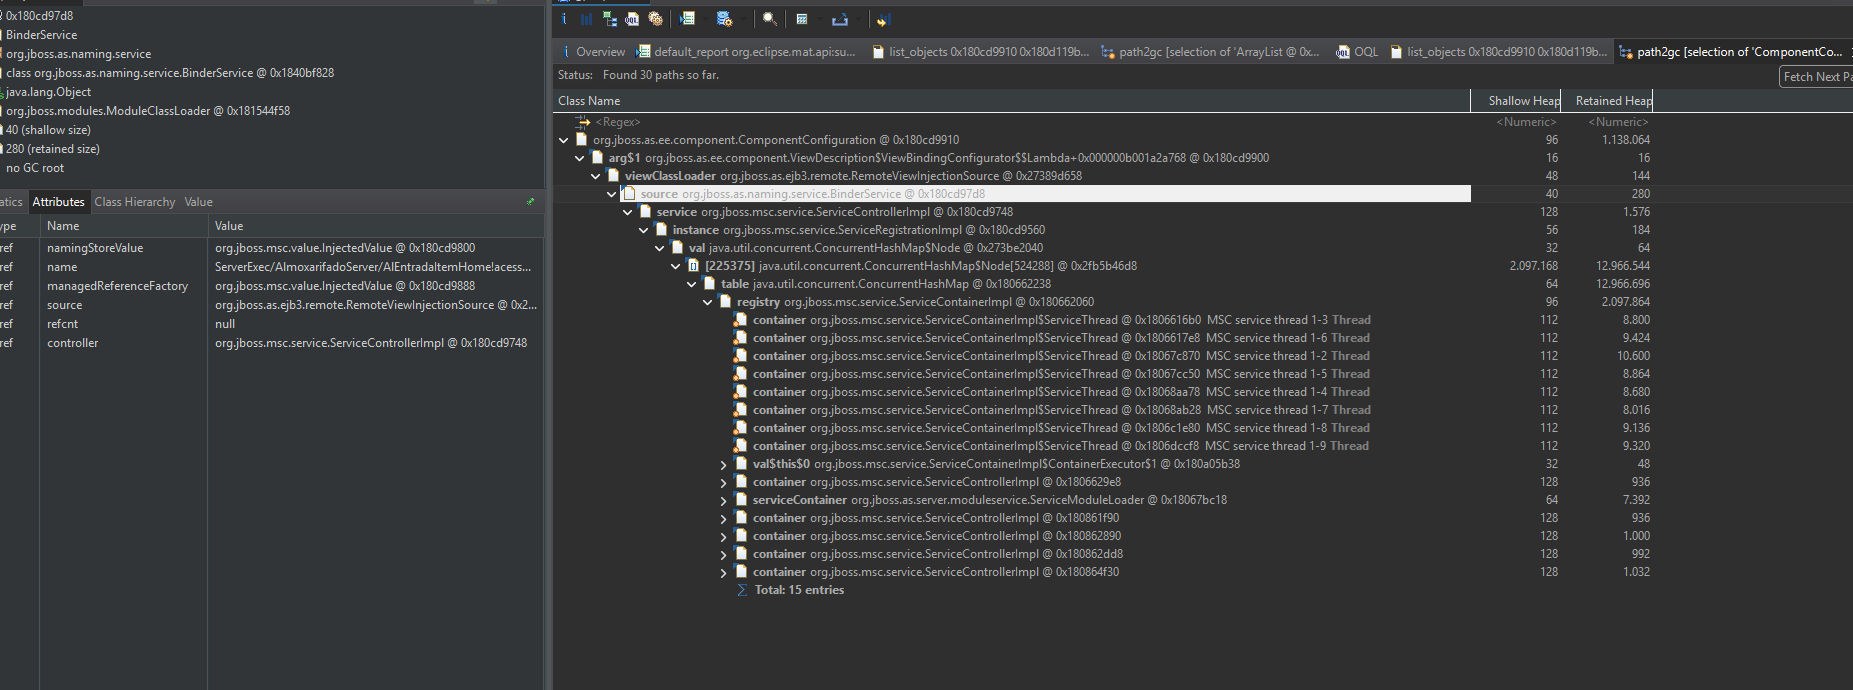Viewport: 1853px width, 690px height.
Task: Collapse the viewClassLoader RemoteViewInjectionSource node
Action: (x=596, y=176)
